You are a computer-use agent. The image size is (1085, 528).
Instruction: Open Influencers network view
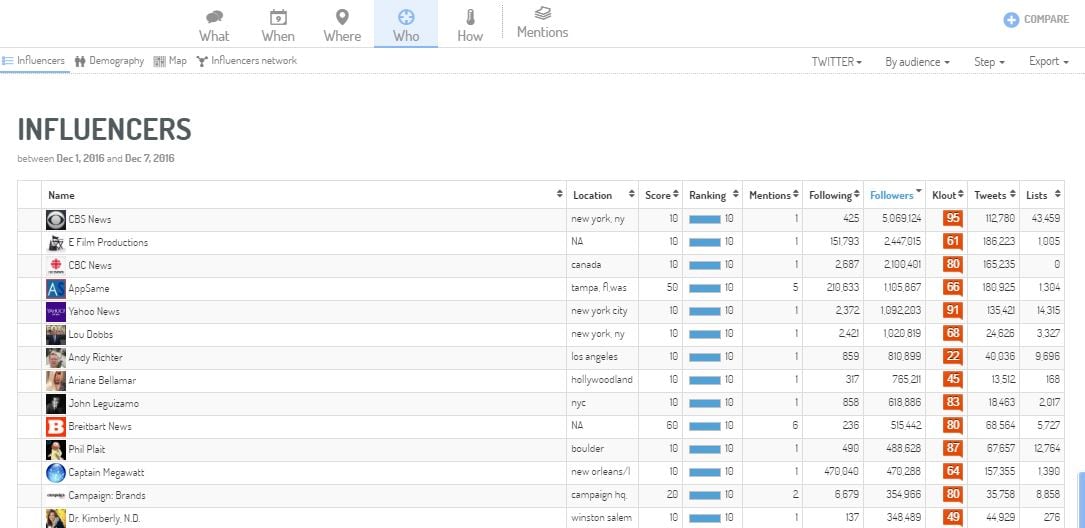point(246,61)
